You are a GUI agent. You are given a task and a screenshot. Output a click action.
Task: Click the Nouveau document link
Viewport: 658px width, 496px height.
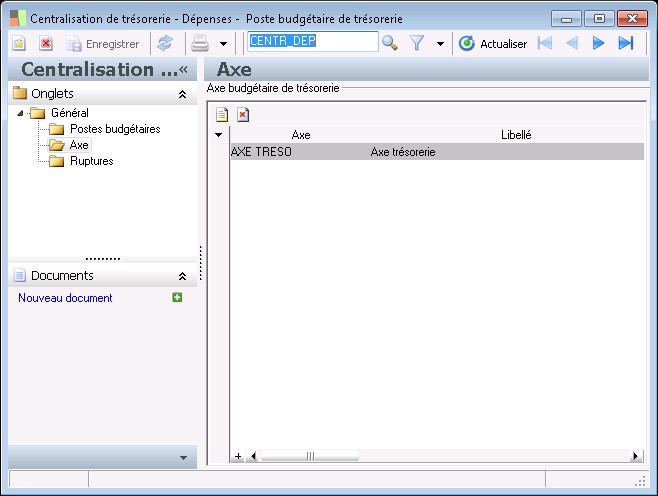(x=65, y=298)
